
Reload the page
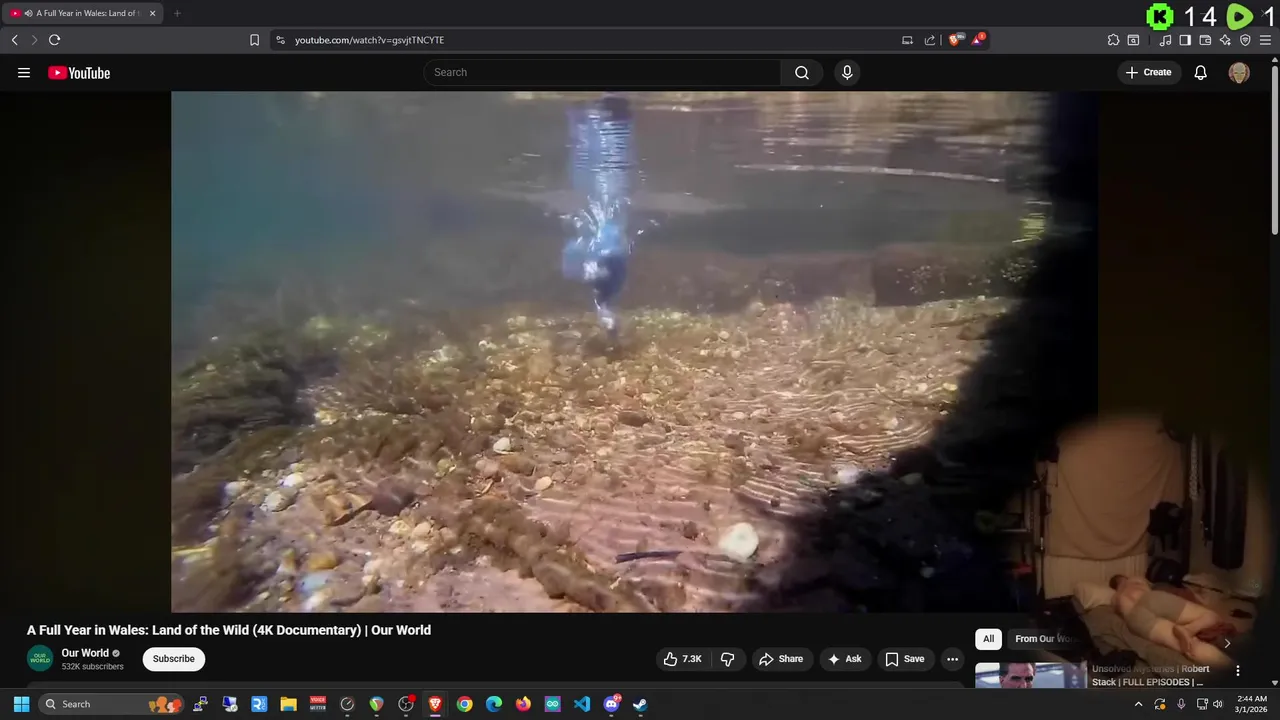[x=55, y=40]
